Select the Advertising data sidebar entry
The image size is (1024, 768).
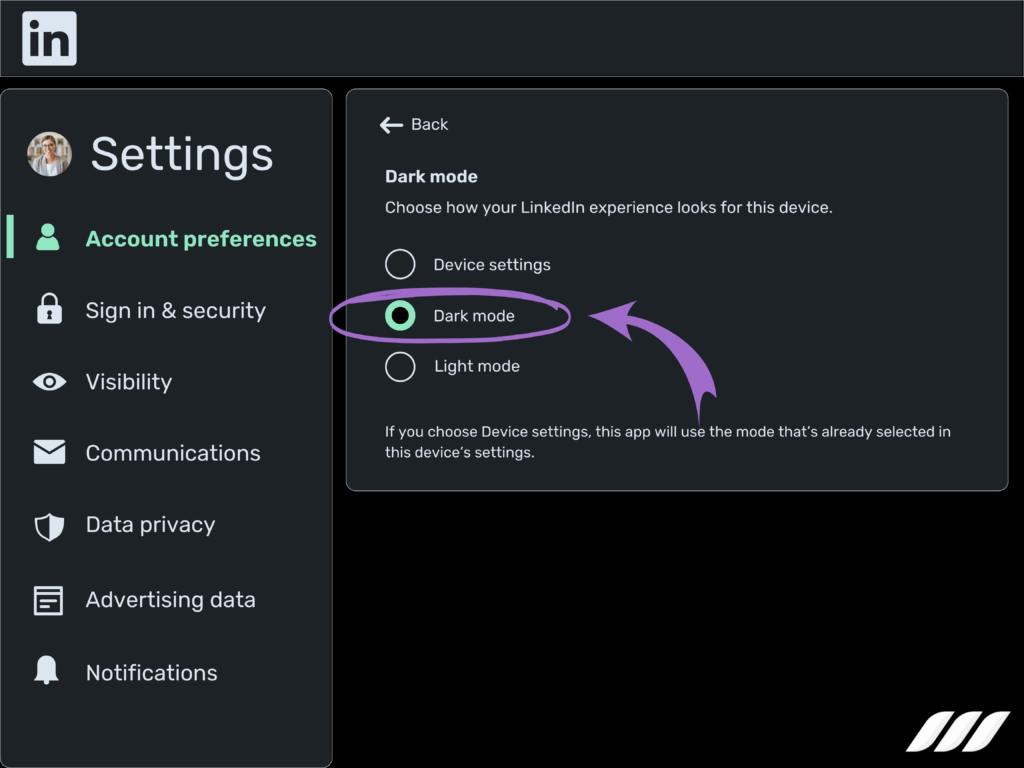pos(170,599)
